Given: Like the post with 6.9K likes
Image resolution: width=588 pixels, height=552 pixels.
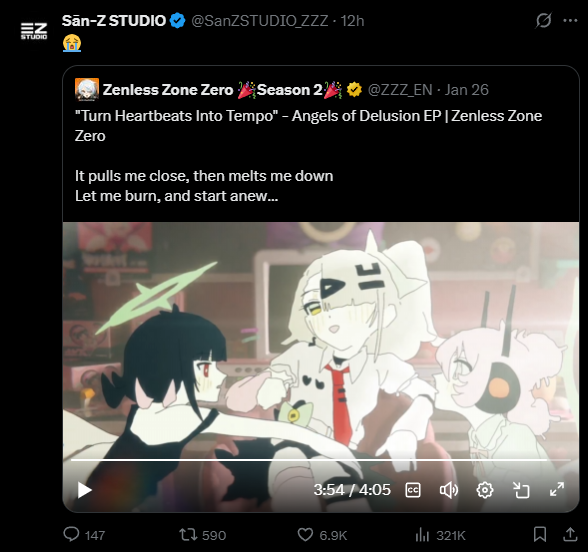Looking at the screenshot, I should tap(322, 535).
